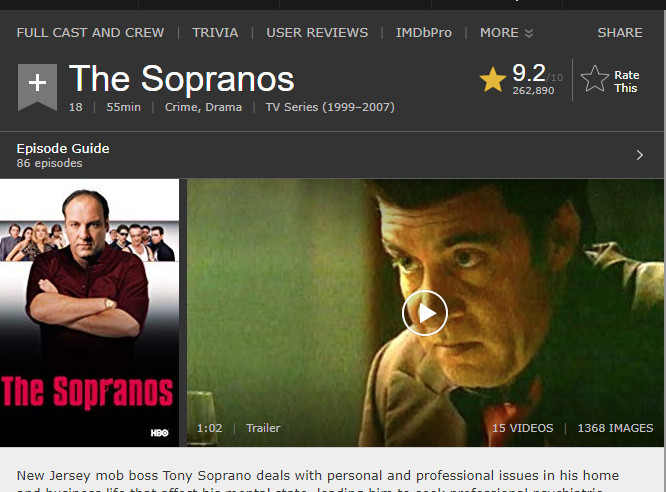Click the gold rating star icon
The width and height of the screenshot is (666, 492).
[x=492, y=79]
